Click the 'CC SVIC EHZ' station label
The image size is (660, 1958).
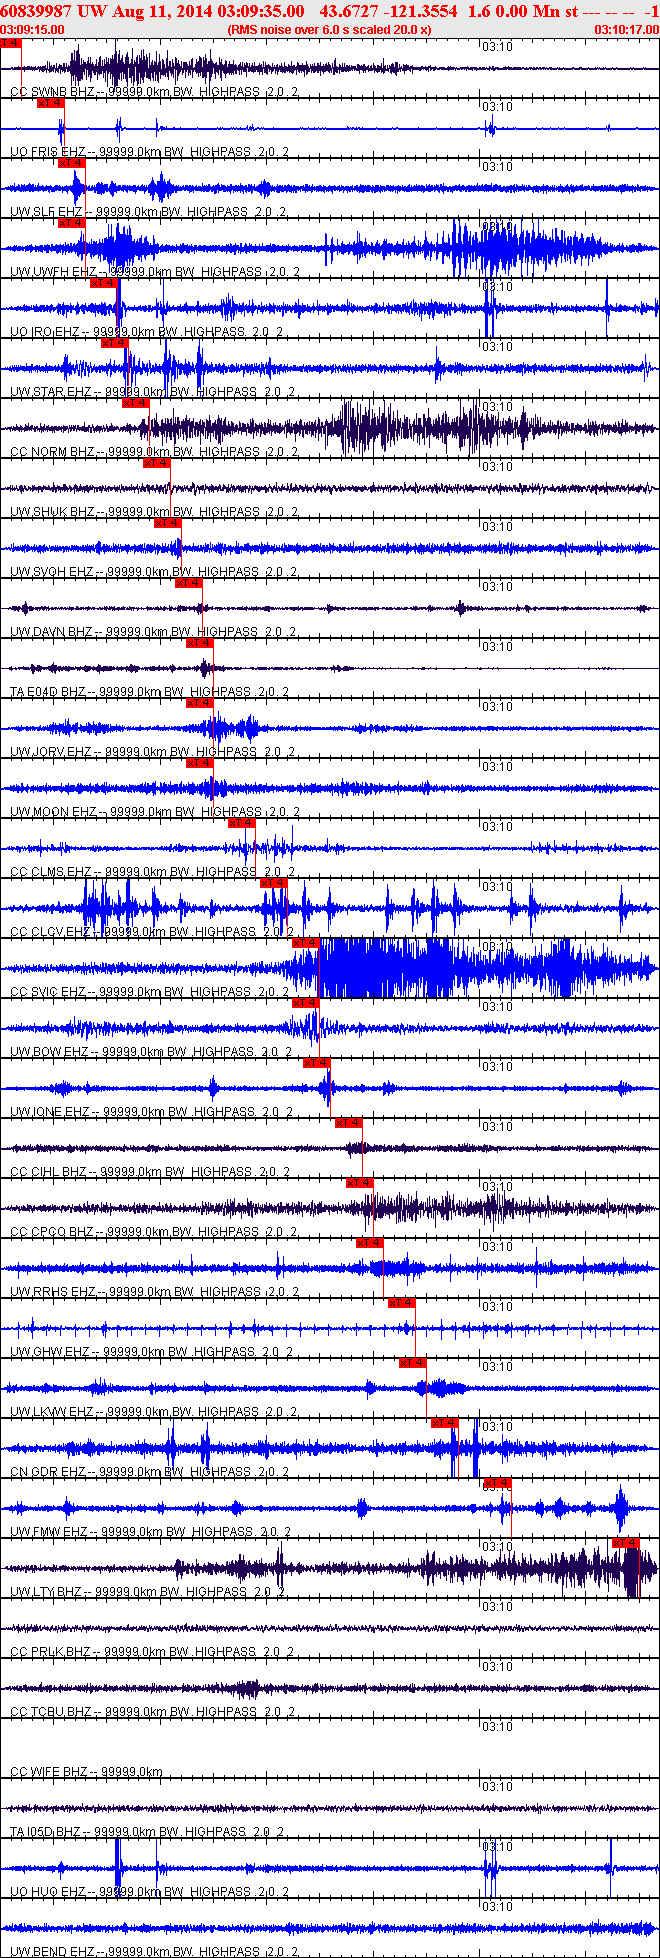[48, 992]
